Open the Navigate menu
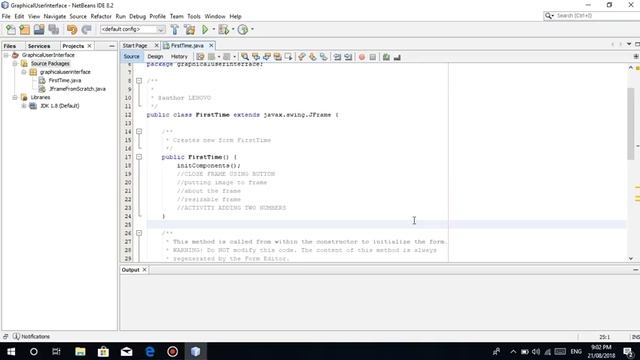This screenshot has width=640, height=360. (x=55, y=16)
